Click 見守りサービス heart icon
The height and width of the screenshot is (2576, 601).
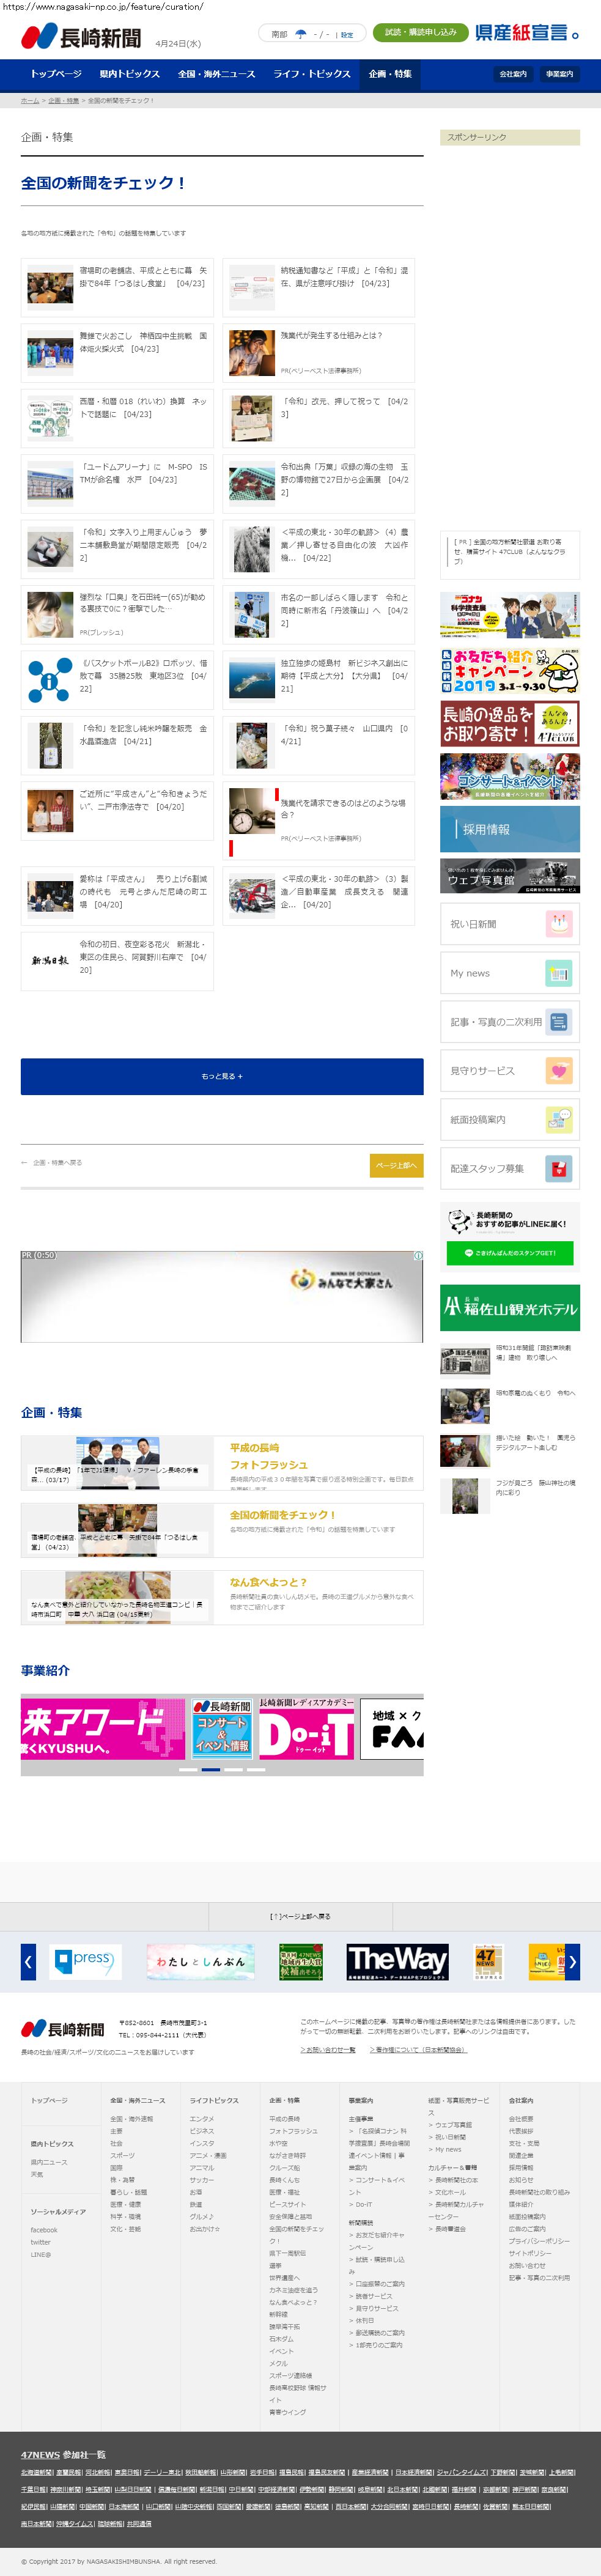tap(559, 1070)
